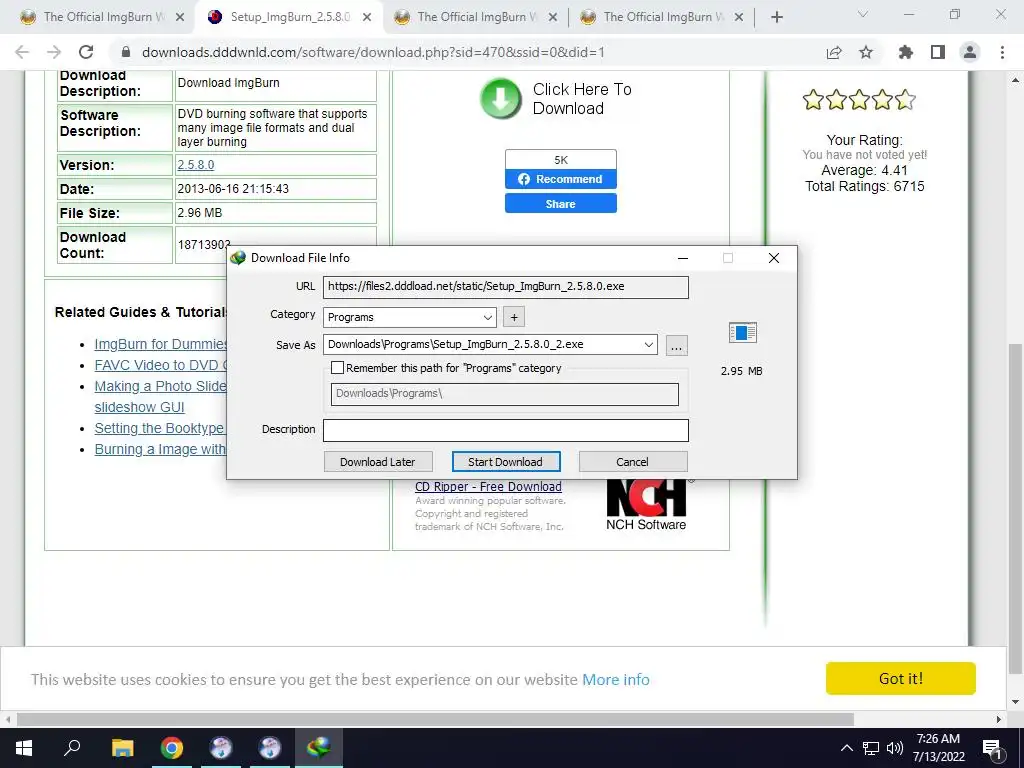Click the volume speaker tray icon
This screenshot has height=768, width=1024.
click(x=895, y=748)
